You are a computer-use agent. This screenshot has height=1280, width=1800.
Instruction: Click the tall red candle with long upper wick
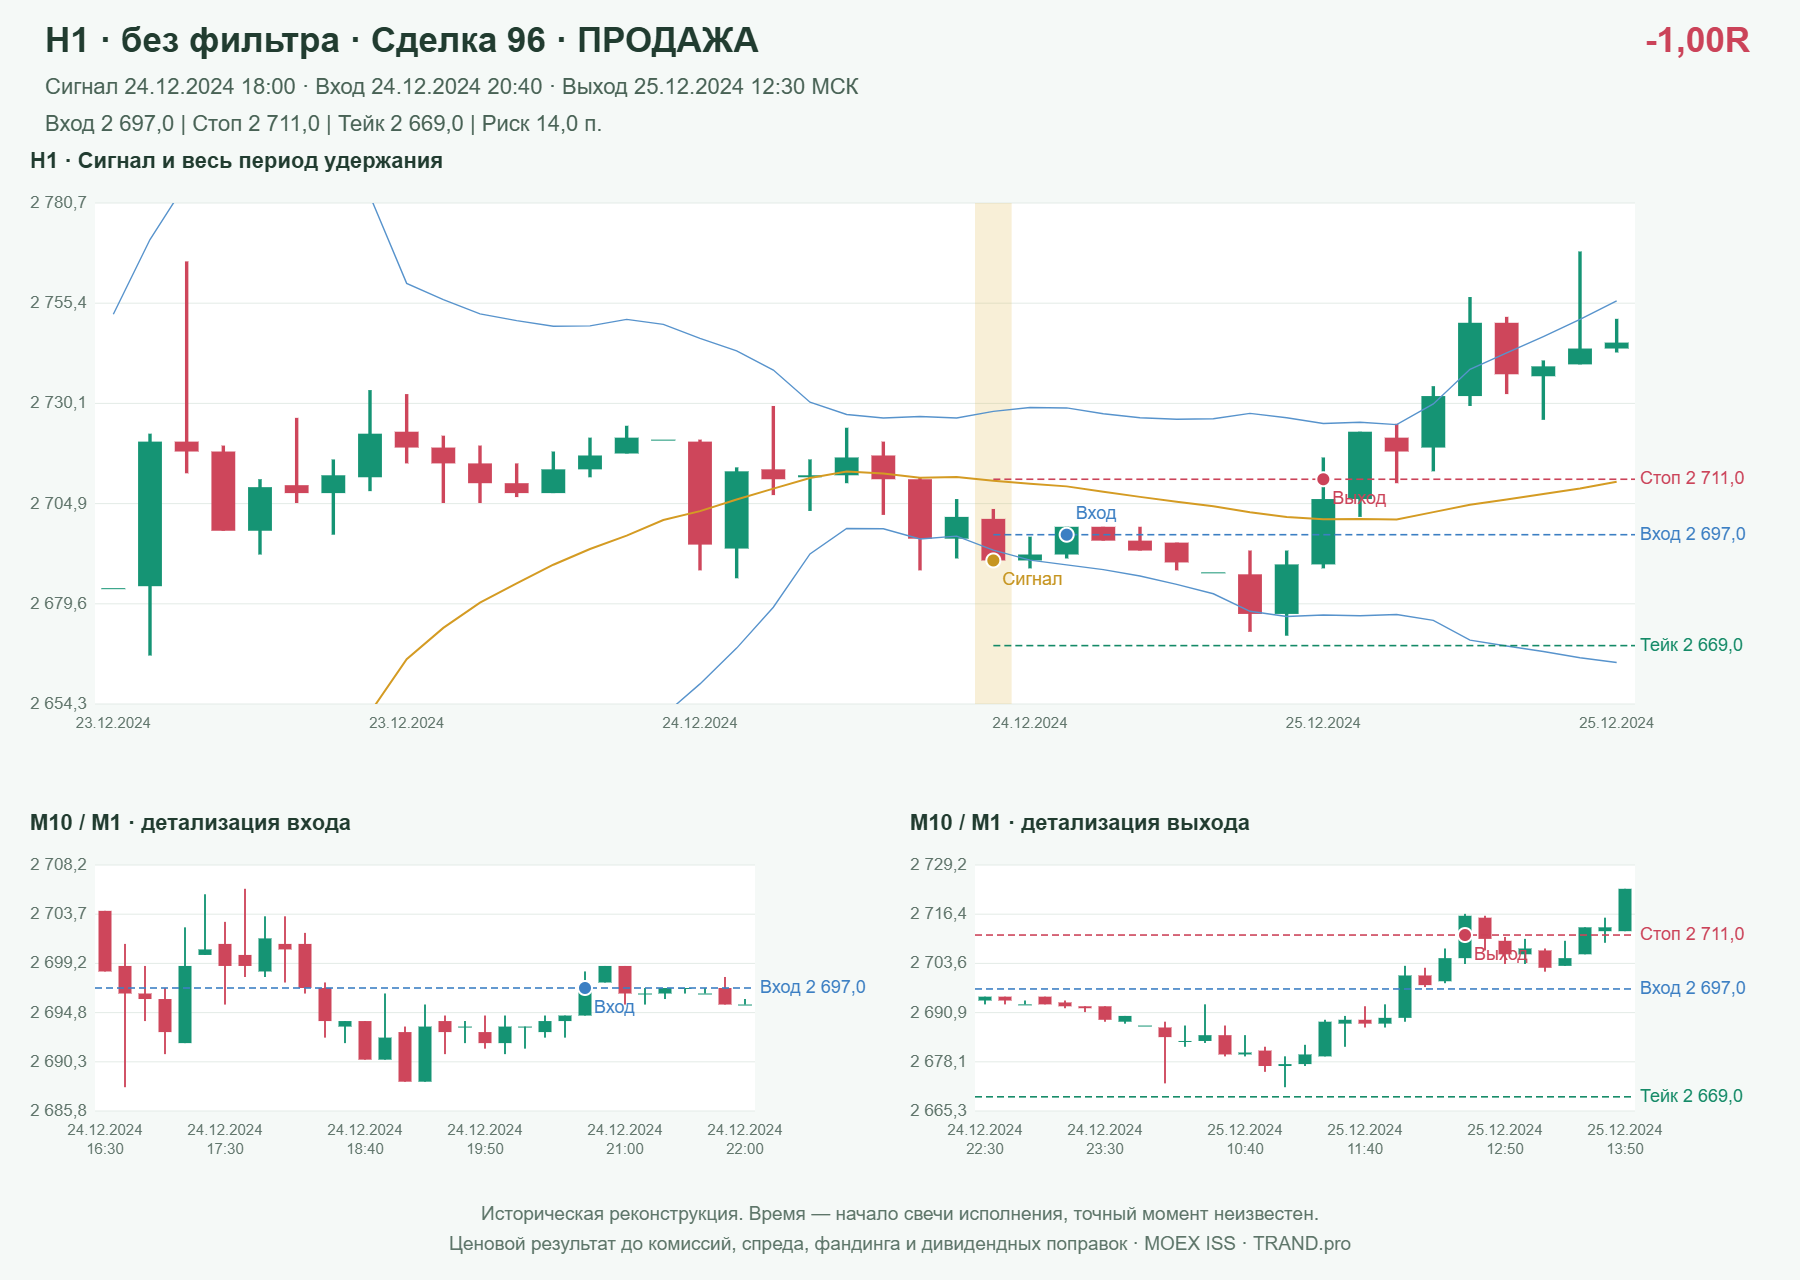[x=186, y=367]
